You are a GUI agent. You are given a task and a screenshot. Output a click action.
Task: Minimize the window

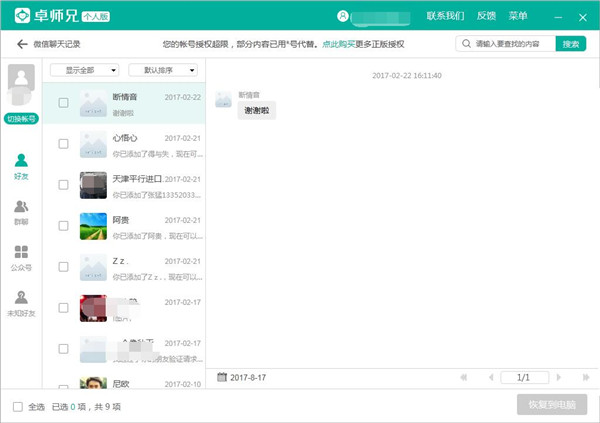tap(558, 17)
